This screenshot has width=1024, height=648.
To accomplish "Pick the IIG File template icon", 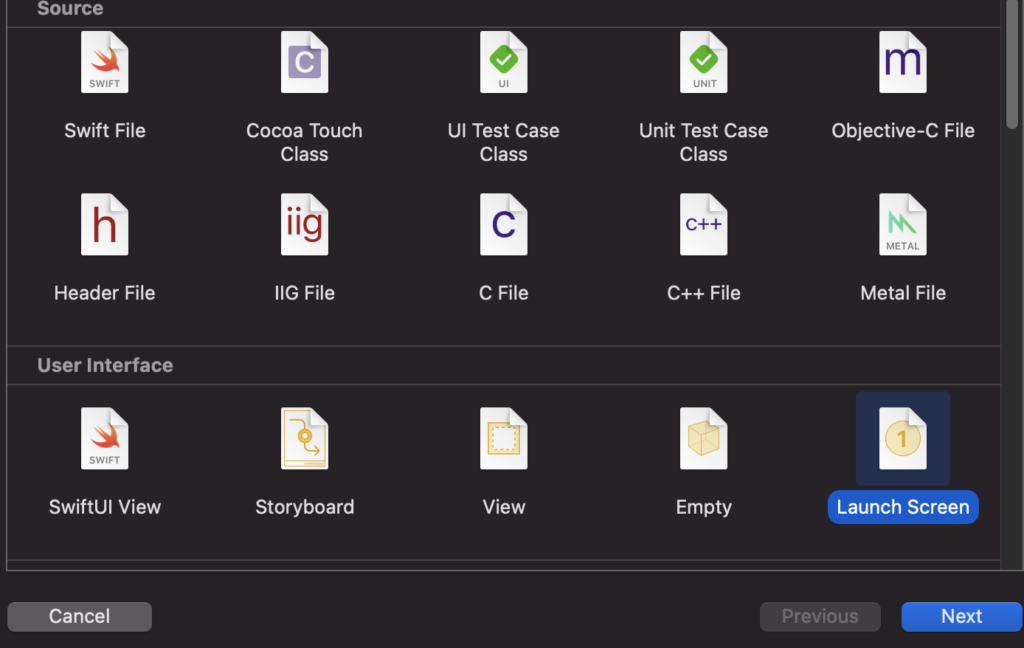I will [304, 224].
